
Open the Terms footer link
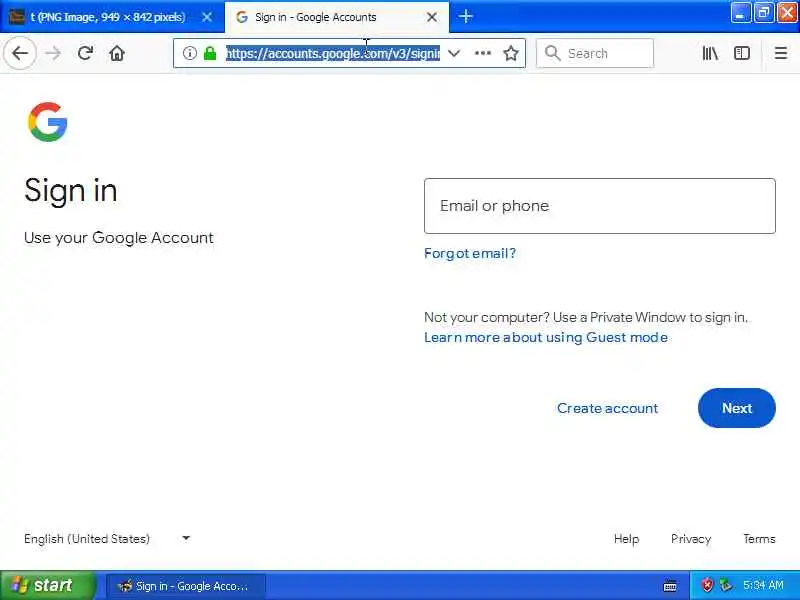pyautogui.click(x=759, y=539)
